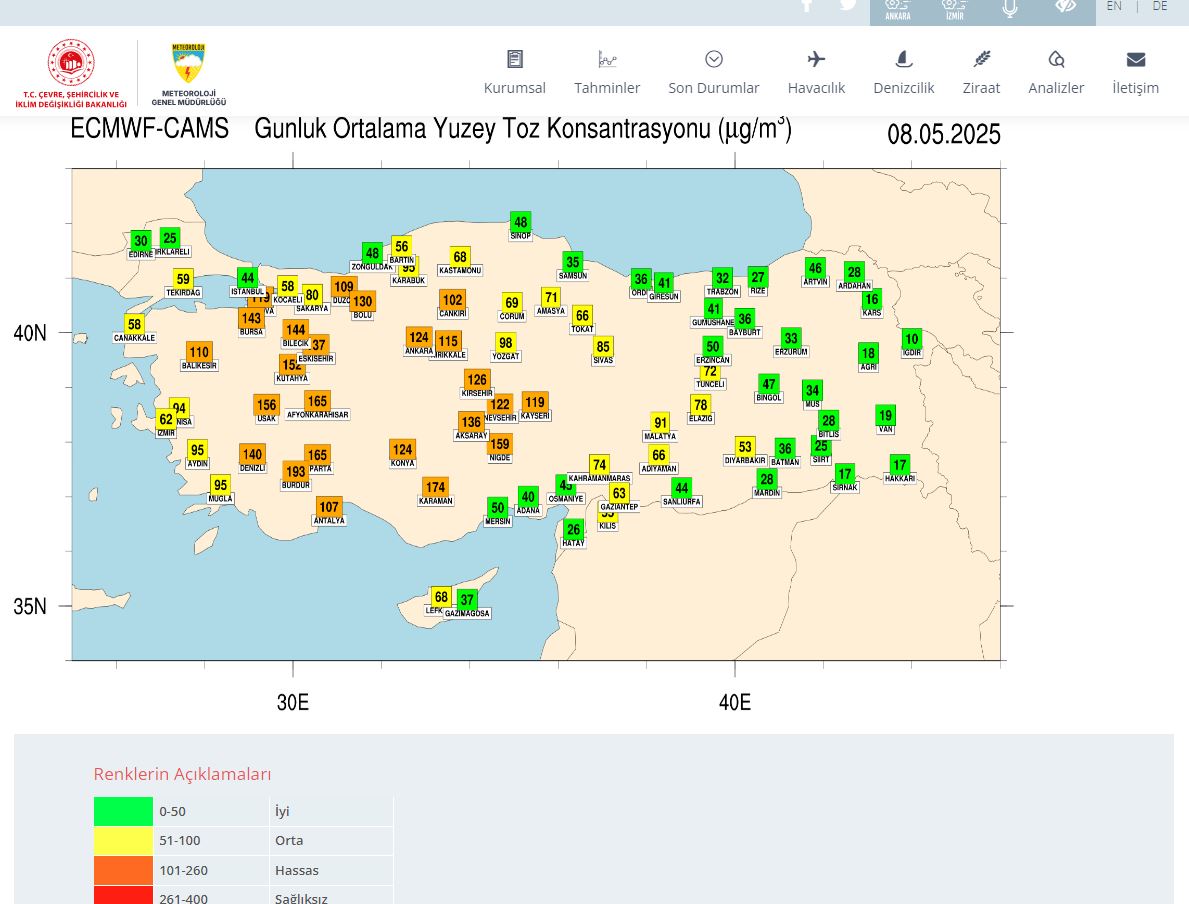Open the Analizler menu
The width and height of the screenshot is (1189, 904).
[1056, 73]
